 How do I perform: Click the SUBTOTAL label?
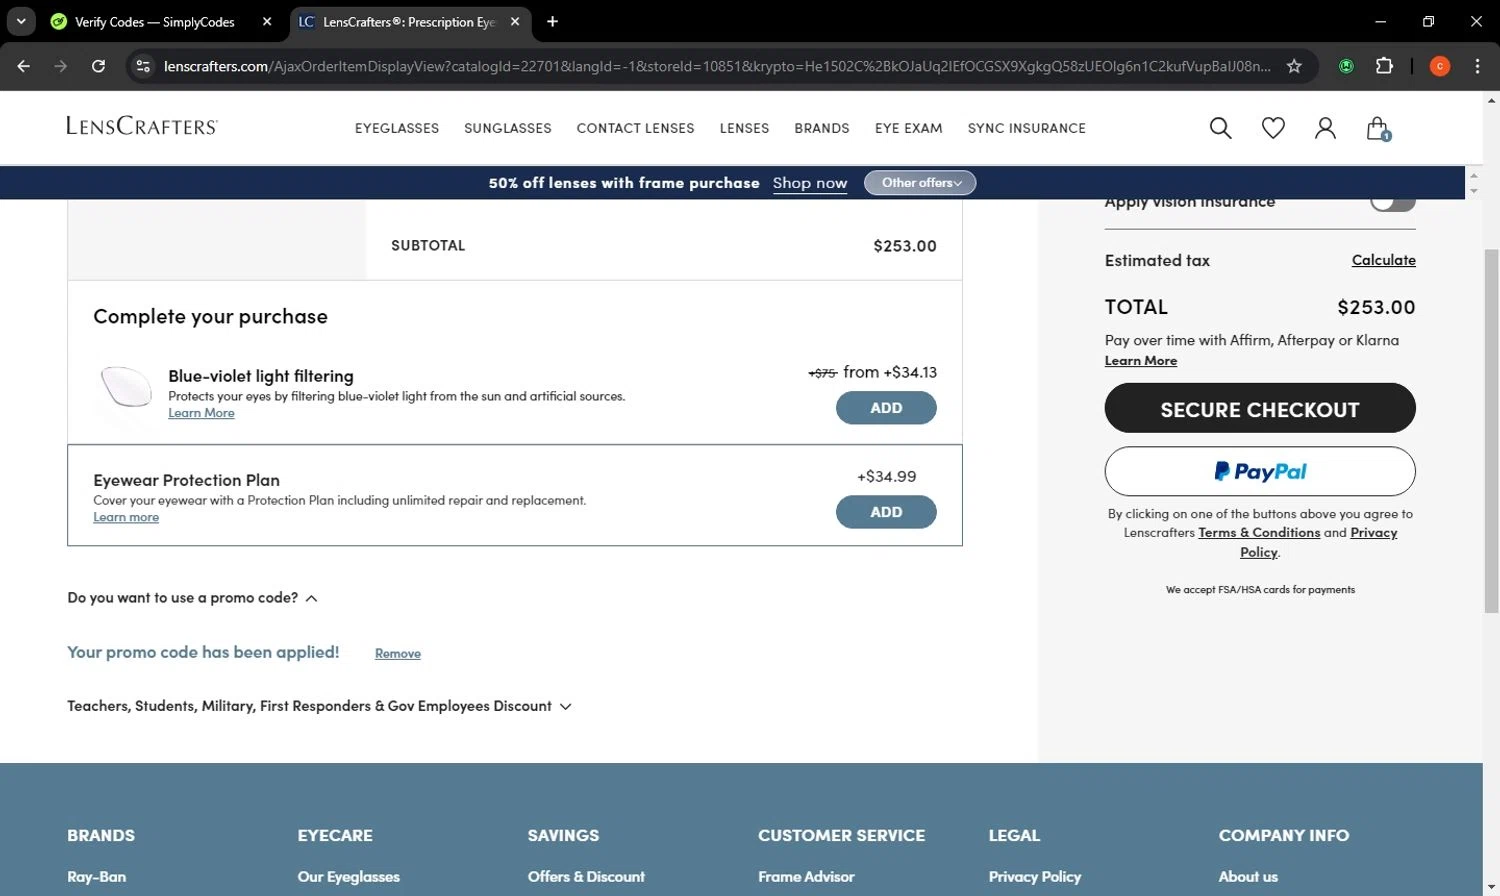pyautogui.click(x=428, y=246)
